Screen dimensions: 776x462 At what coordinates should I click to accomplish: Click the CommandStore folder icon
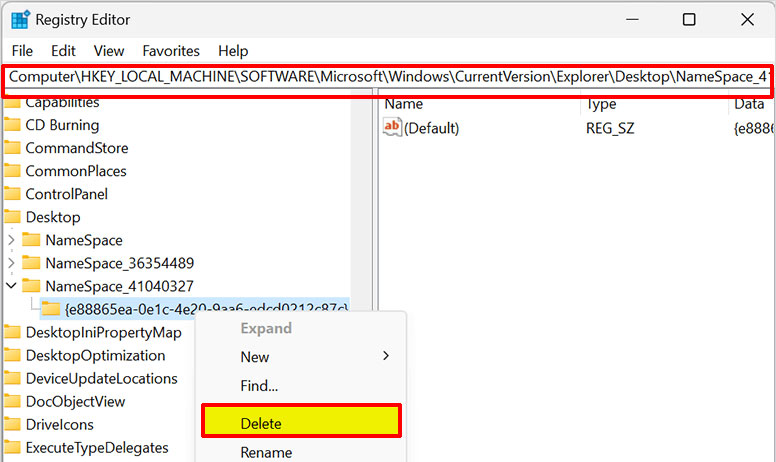click(x=12, y=147)
